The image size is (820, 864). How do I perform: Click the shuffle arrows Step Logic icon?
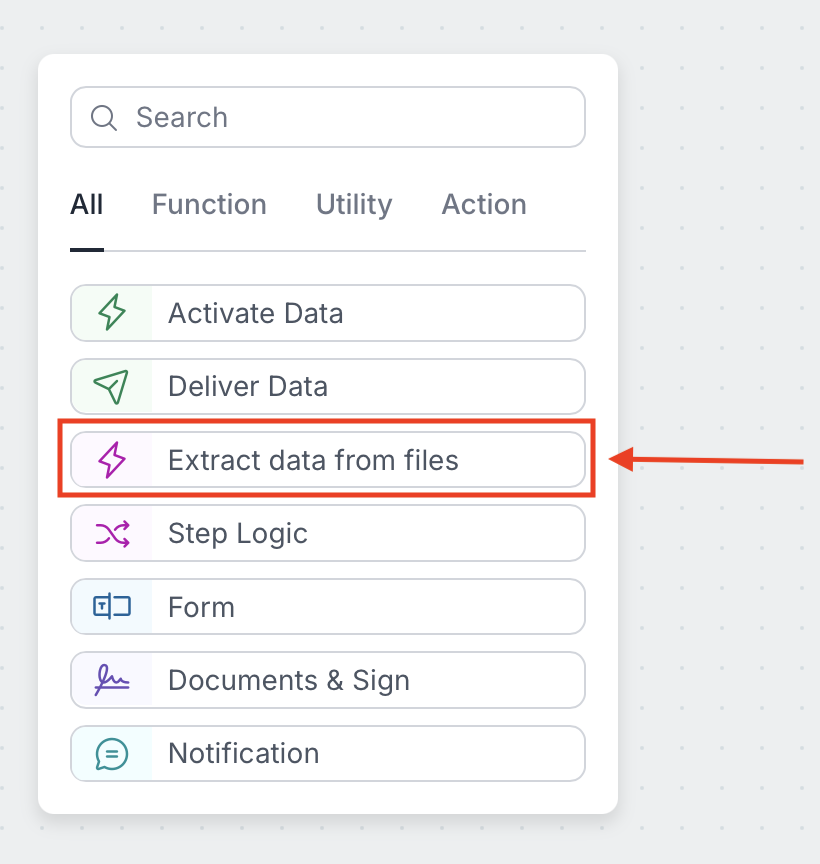point(112,533)
